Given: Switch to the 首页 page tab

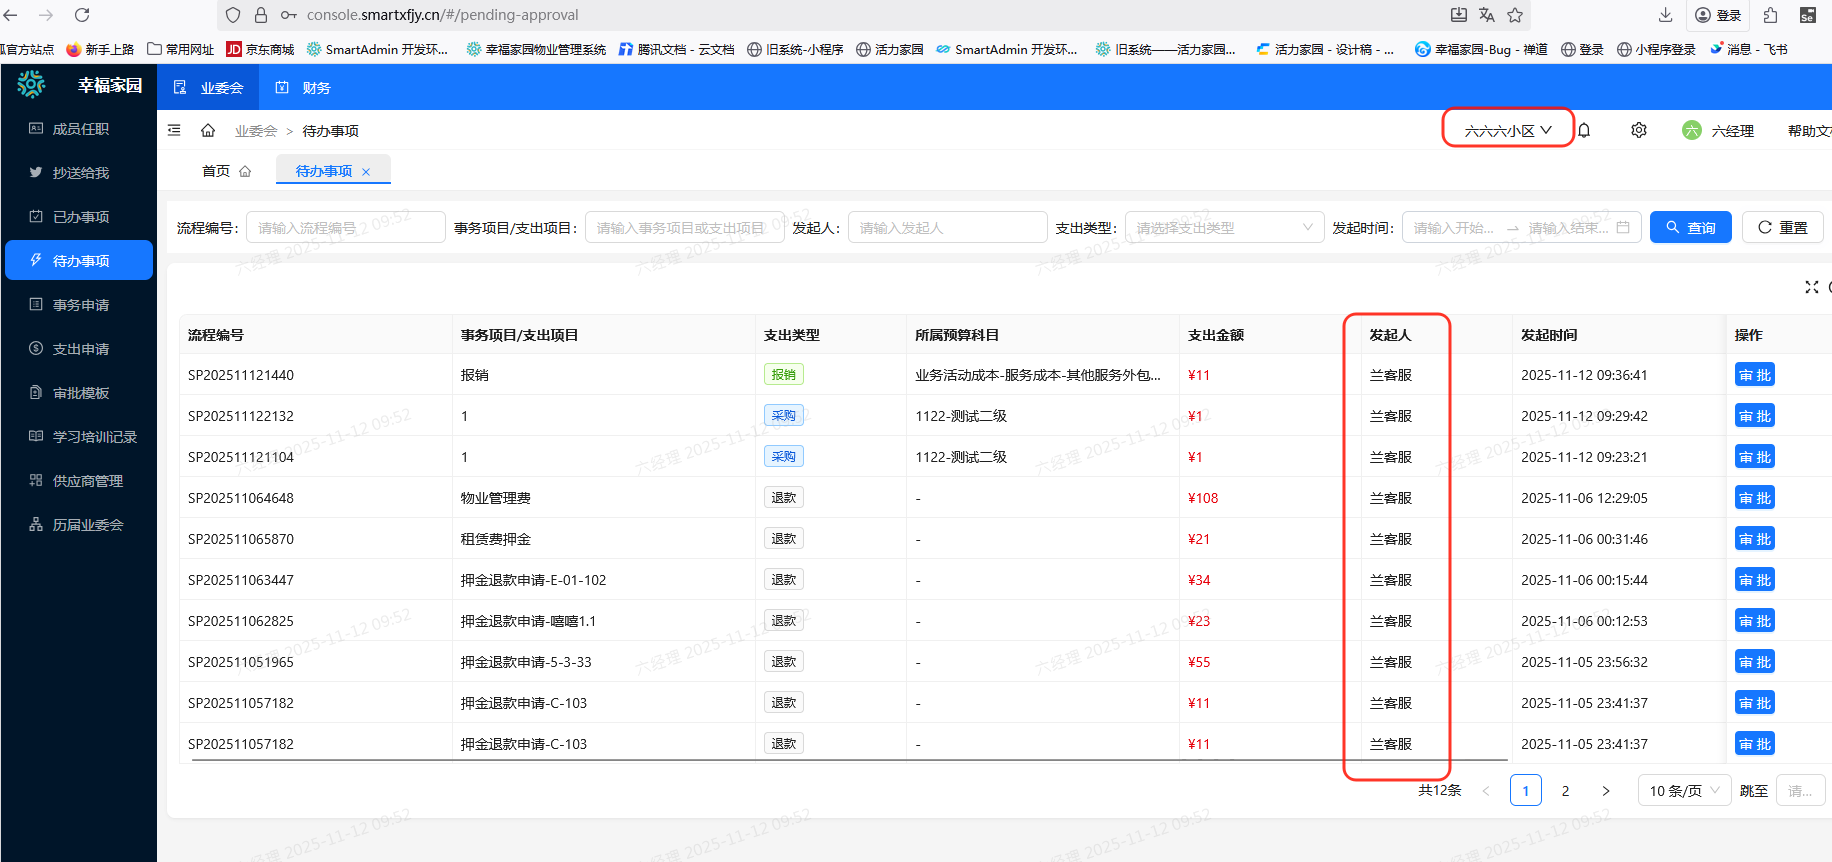Looking at the screenshot, I should 227,171.
